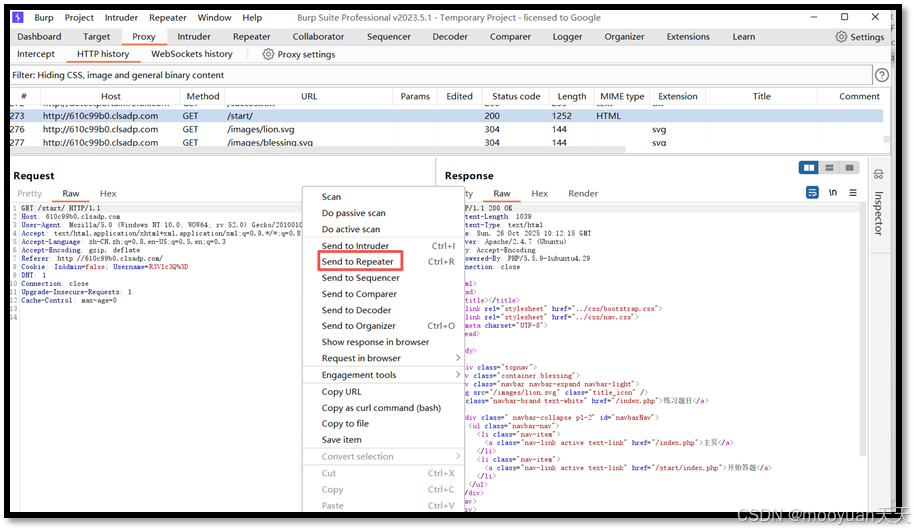Open the Repeater menu in menu bar
Image resolution: width=915 pixels, height=531 pixels.
pyautogui.click(x=167, y=18)
